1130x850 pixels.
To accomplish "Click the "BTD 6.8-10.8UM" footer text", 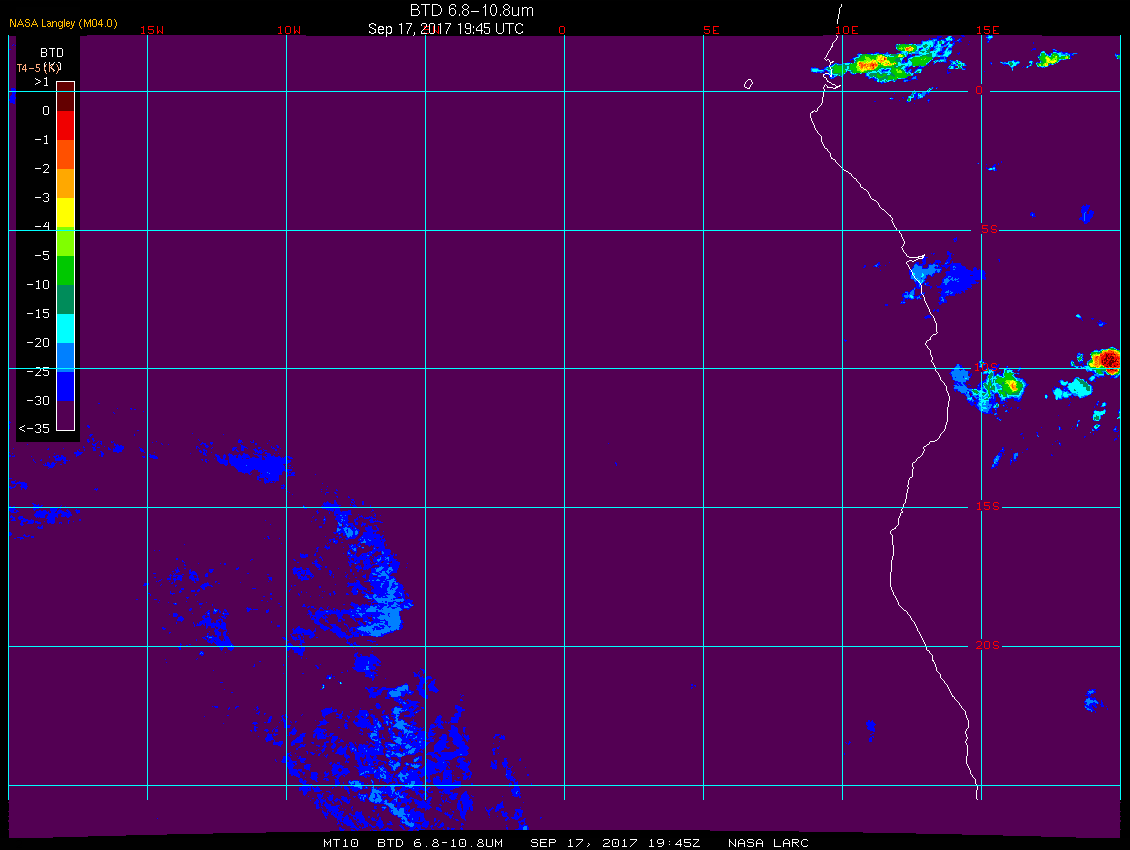I will (440, 843).
